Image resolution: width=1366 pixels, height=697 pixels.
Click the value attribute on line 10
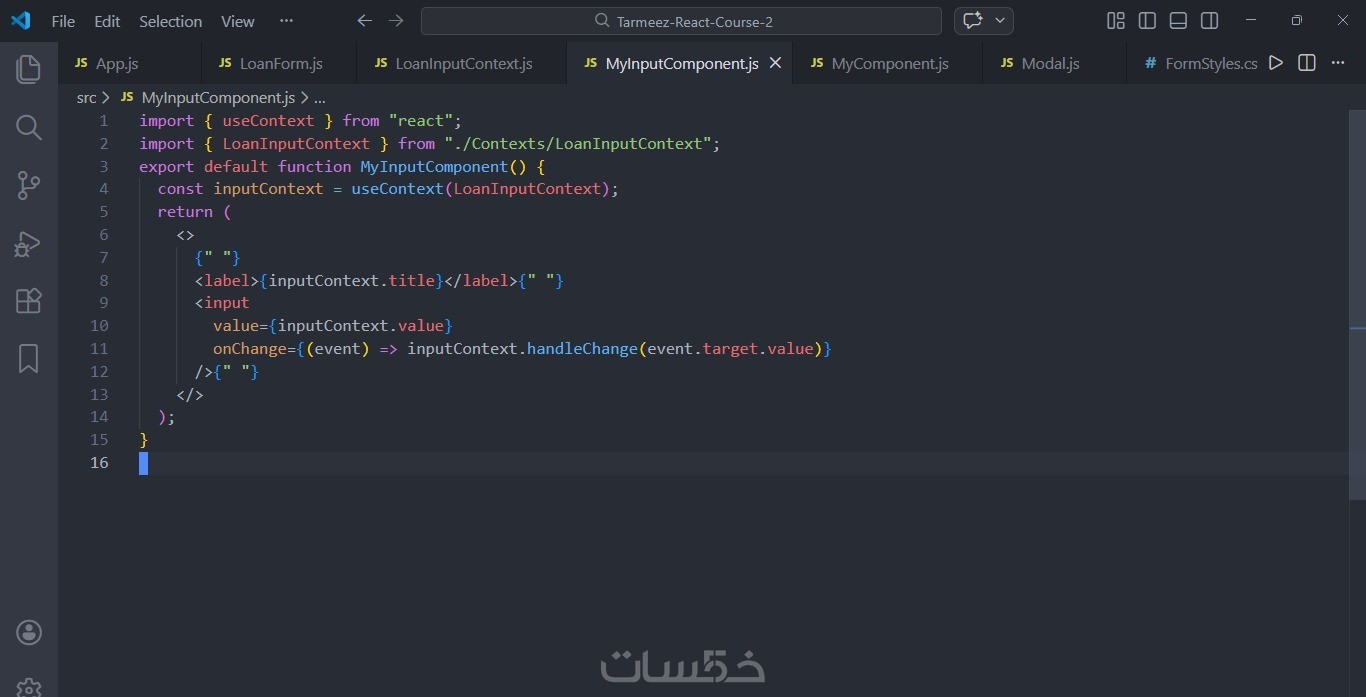236,326
